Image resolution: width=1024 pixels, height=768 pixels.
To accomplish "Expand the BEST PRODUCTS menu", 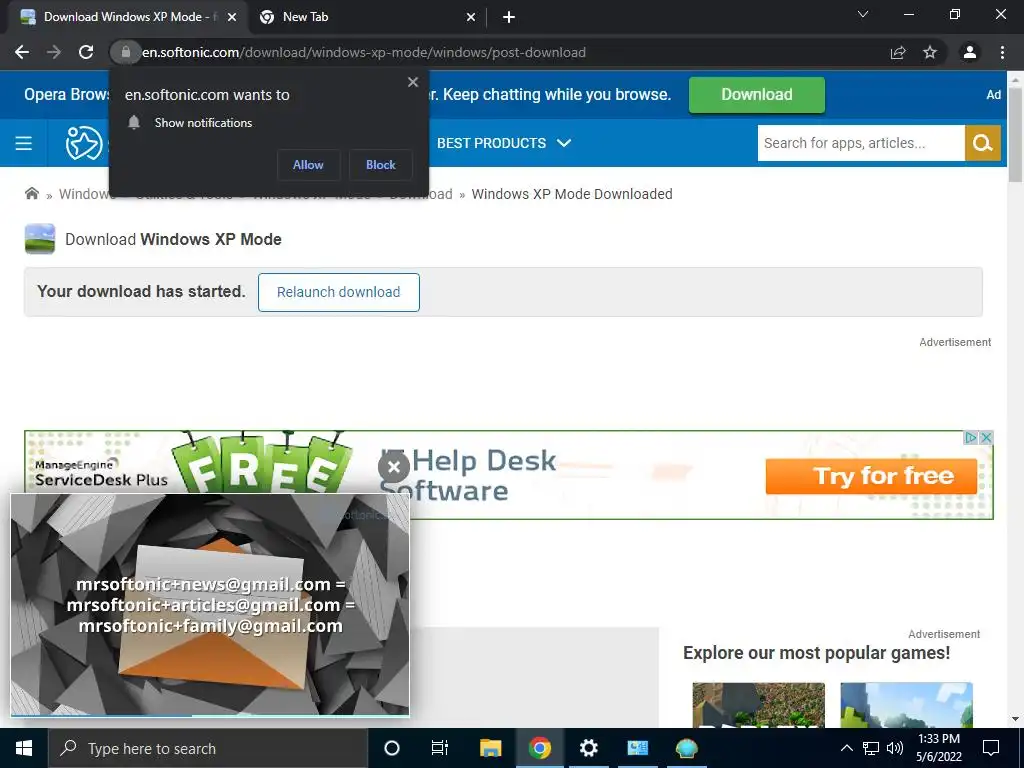I will [504, 143].
